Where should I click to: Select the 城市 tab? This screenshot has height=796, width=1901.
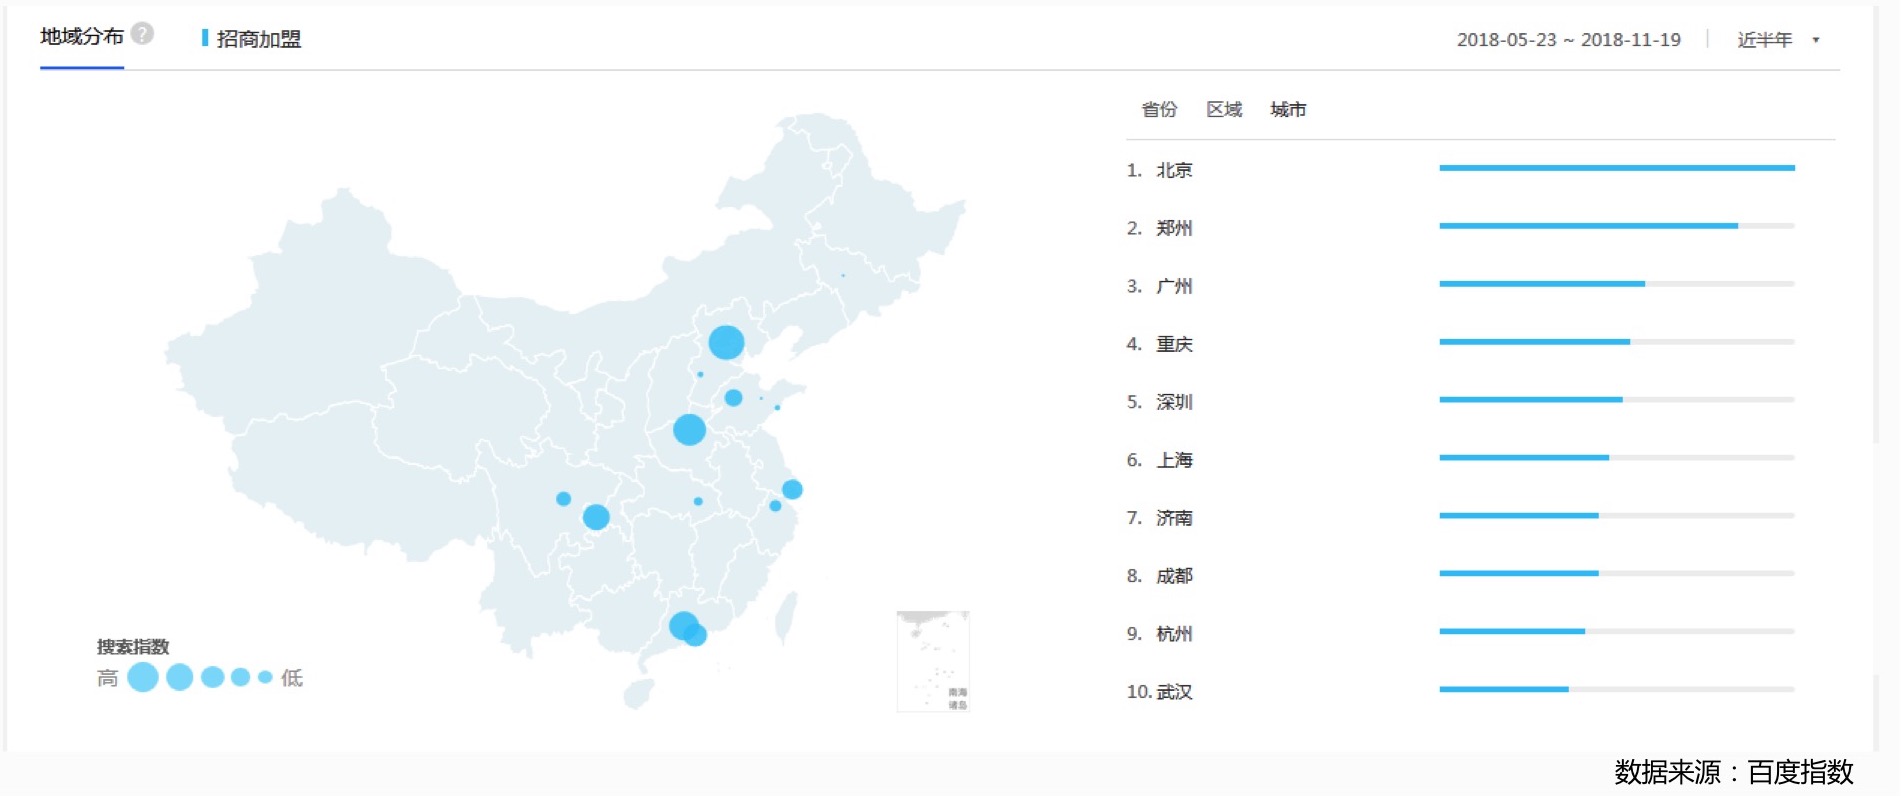[x=1288, y=110]
